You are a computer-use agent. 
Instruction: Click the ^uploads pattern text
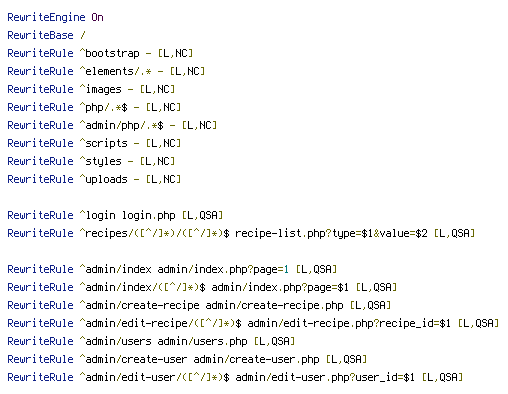tap(103, 179)
